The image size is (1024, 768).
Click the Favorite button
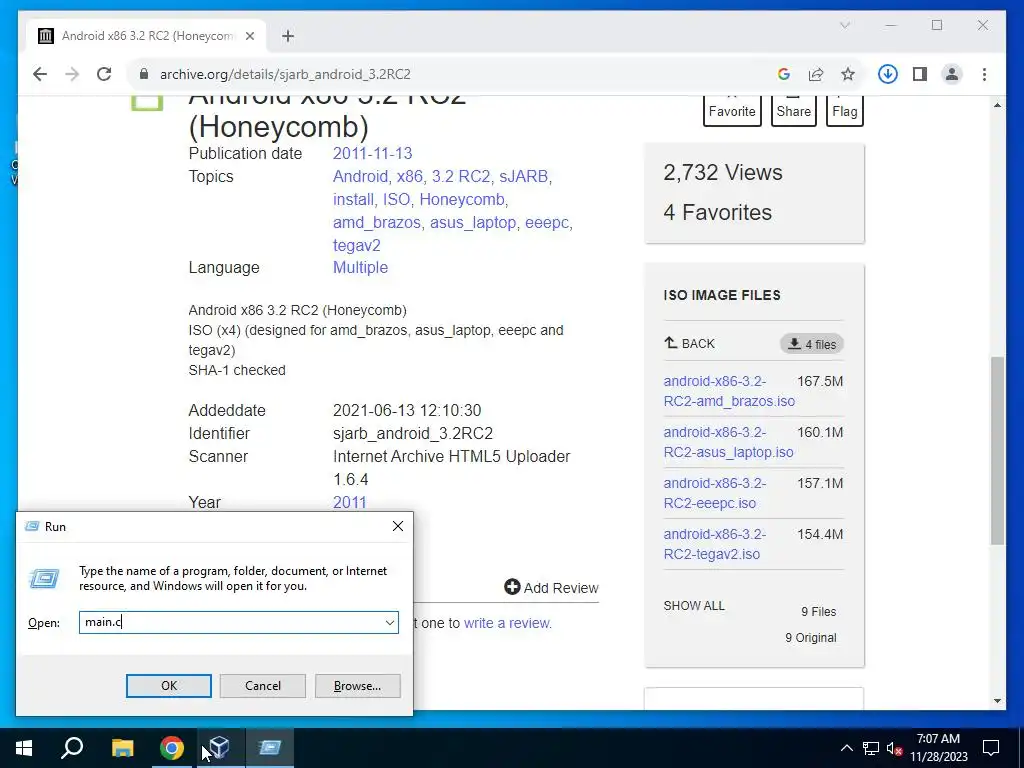[x=732, y=111]
